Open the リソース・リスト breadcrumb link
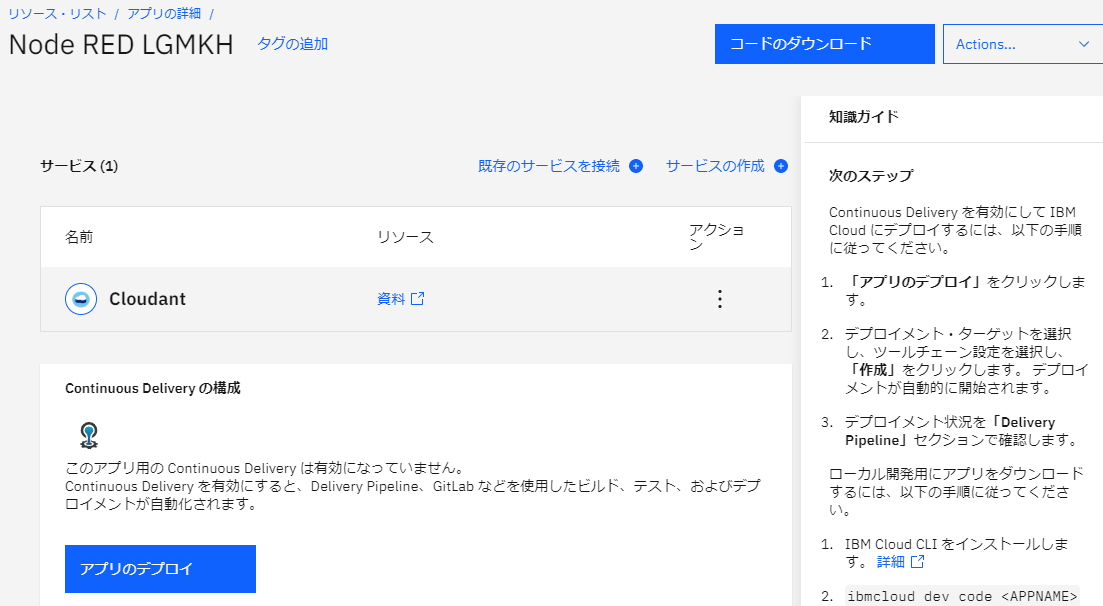Screen dimensions: 1103x606 click(58, 13)
